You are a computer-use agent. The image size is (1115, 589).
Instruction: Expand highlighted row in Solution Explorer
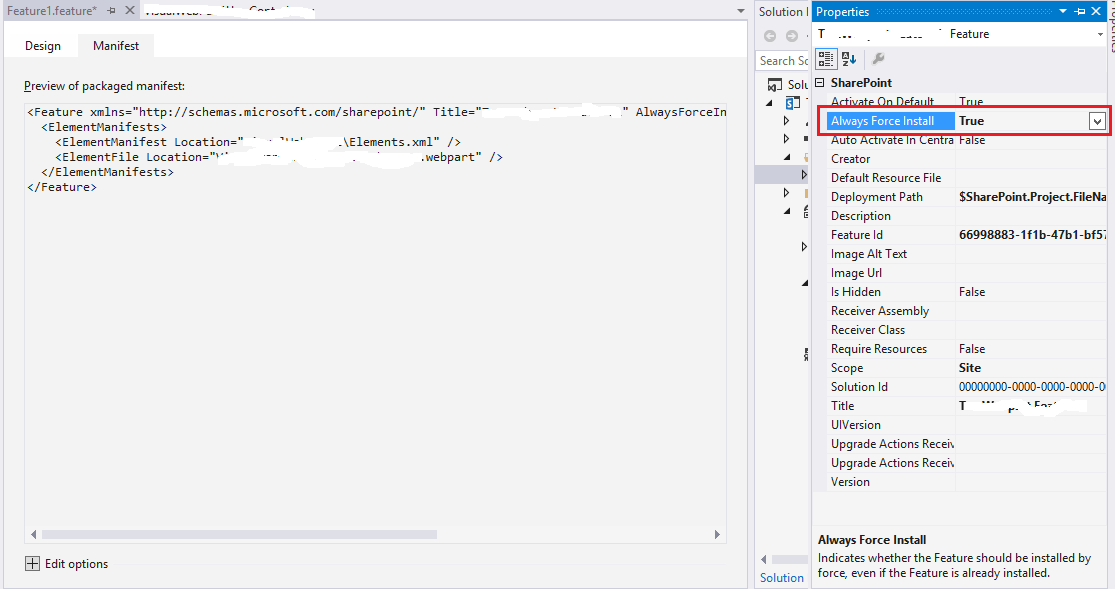click(x=804, y=174)
